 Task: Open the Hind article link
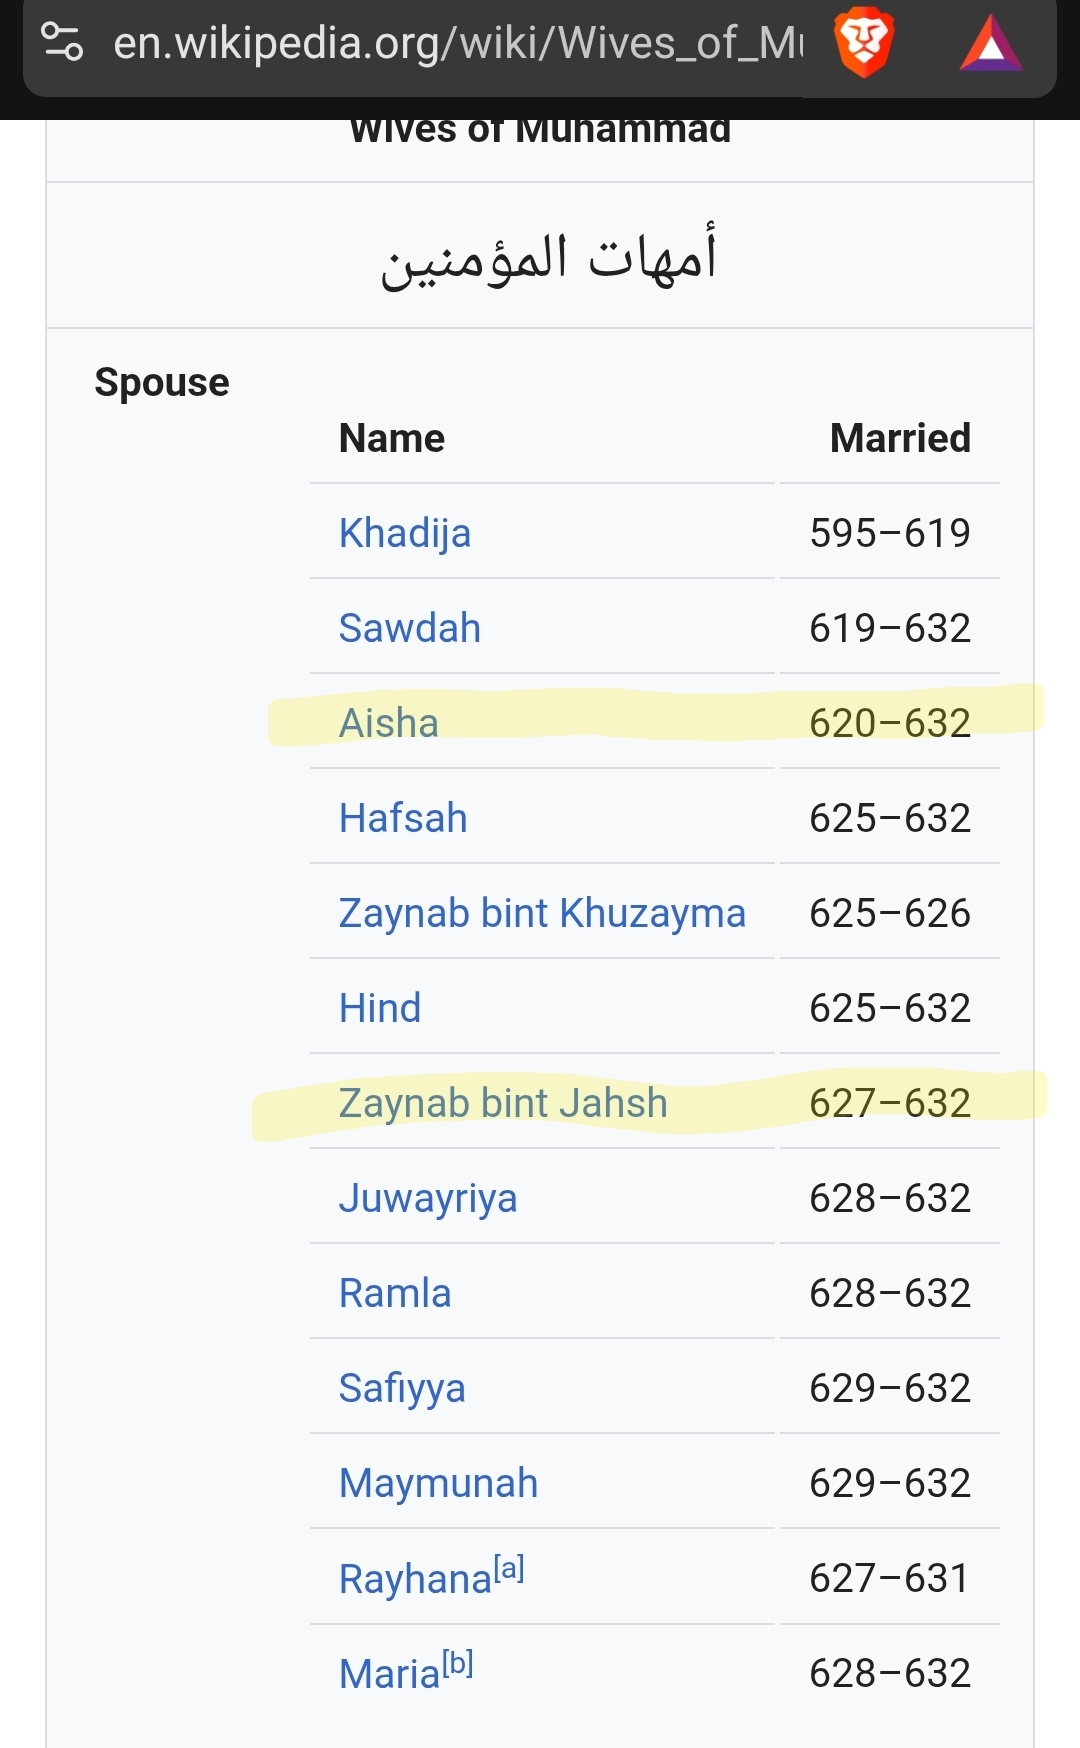379,1008
